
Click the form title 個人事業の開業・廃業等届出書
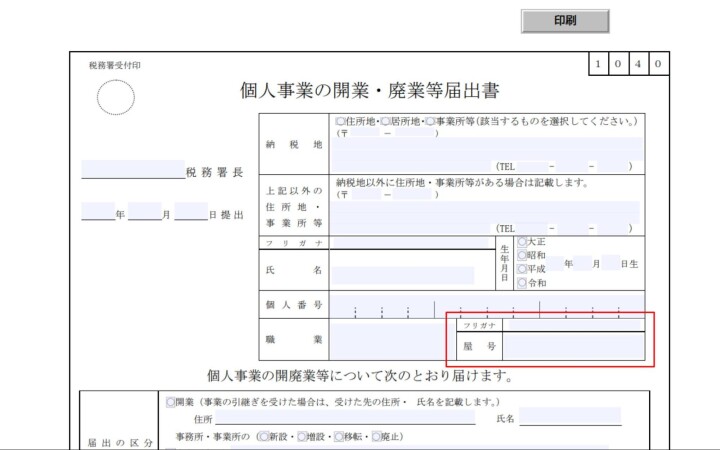coord(370,90)
